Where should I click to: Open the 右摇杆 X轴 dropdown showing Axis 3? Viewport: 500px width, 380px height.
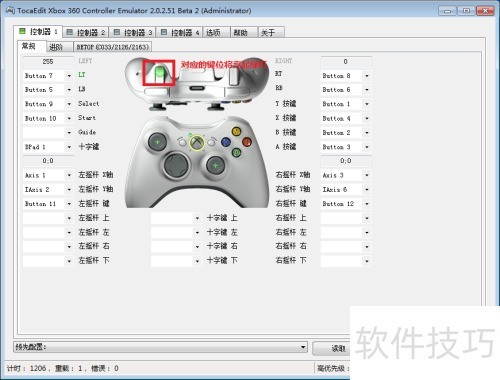(346, 175)
